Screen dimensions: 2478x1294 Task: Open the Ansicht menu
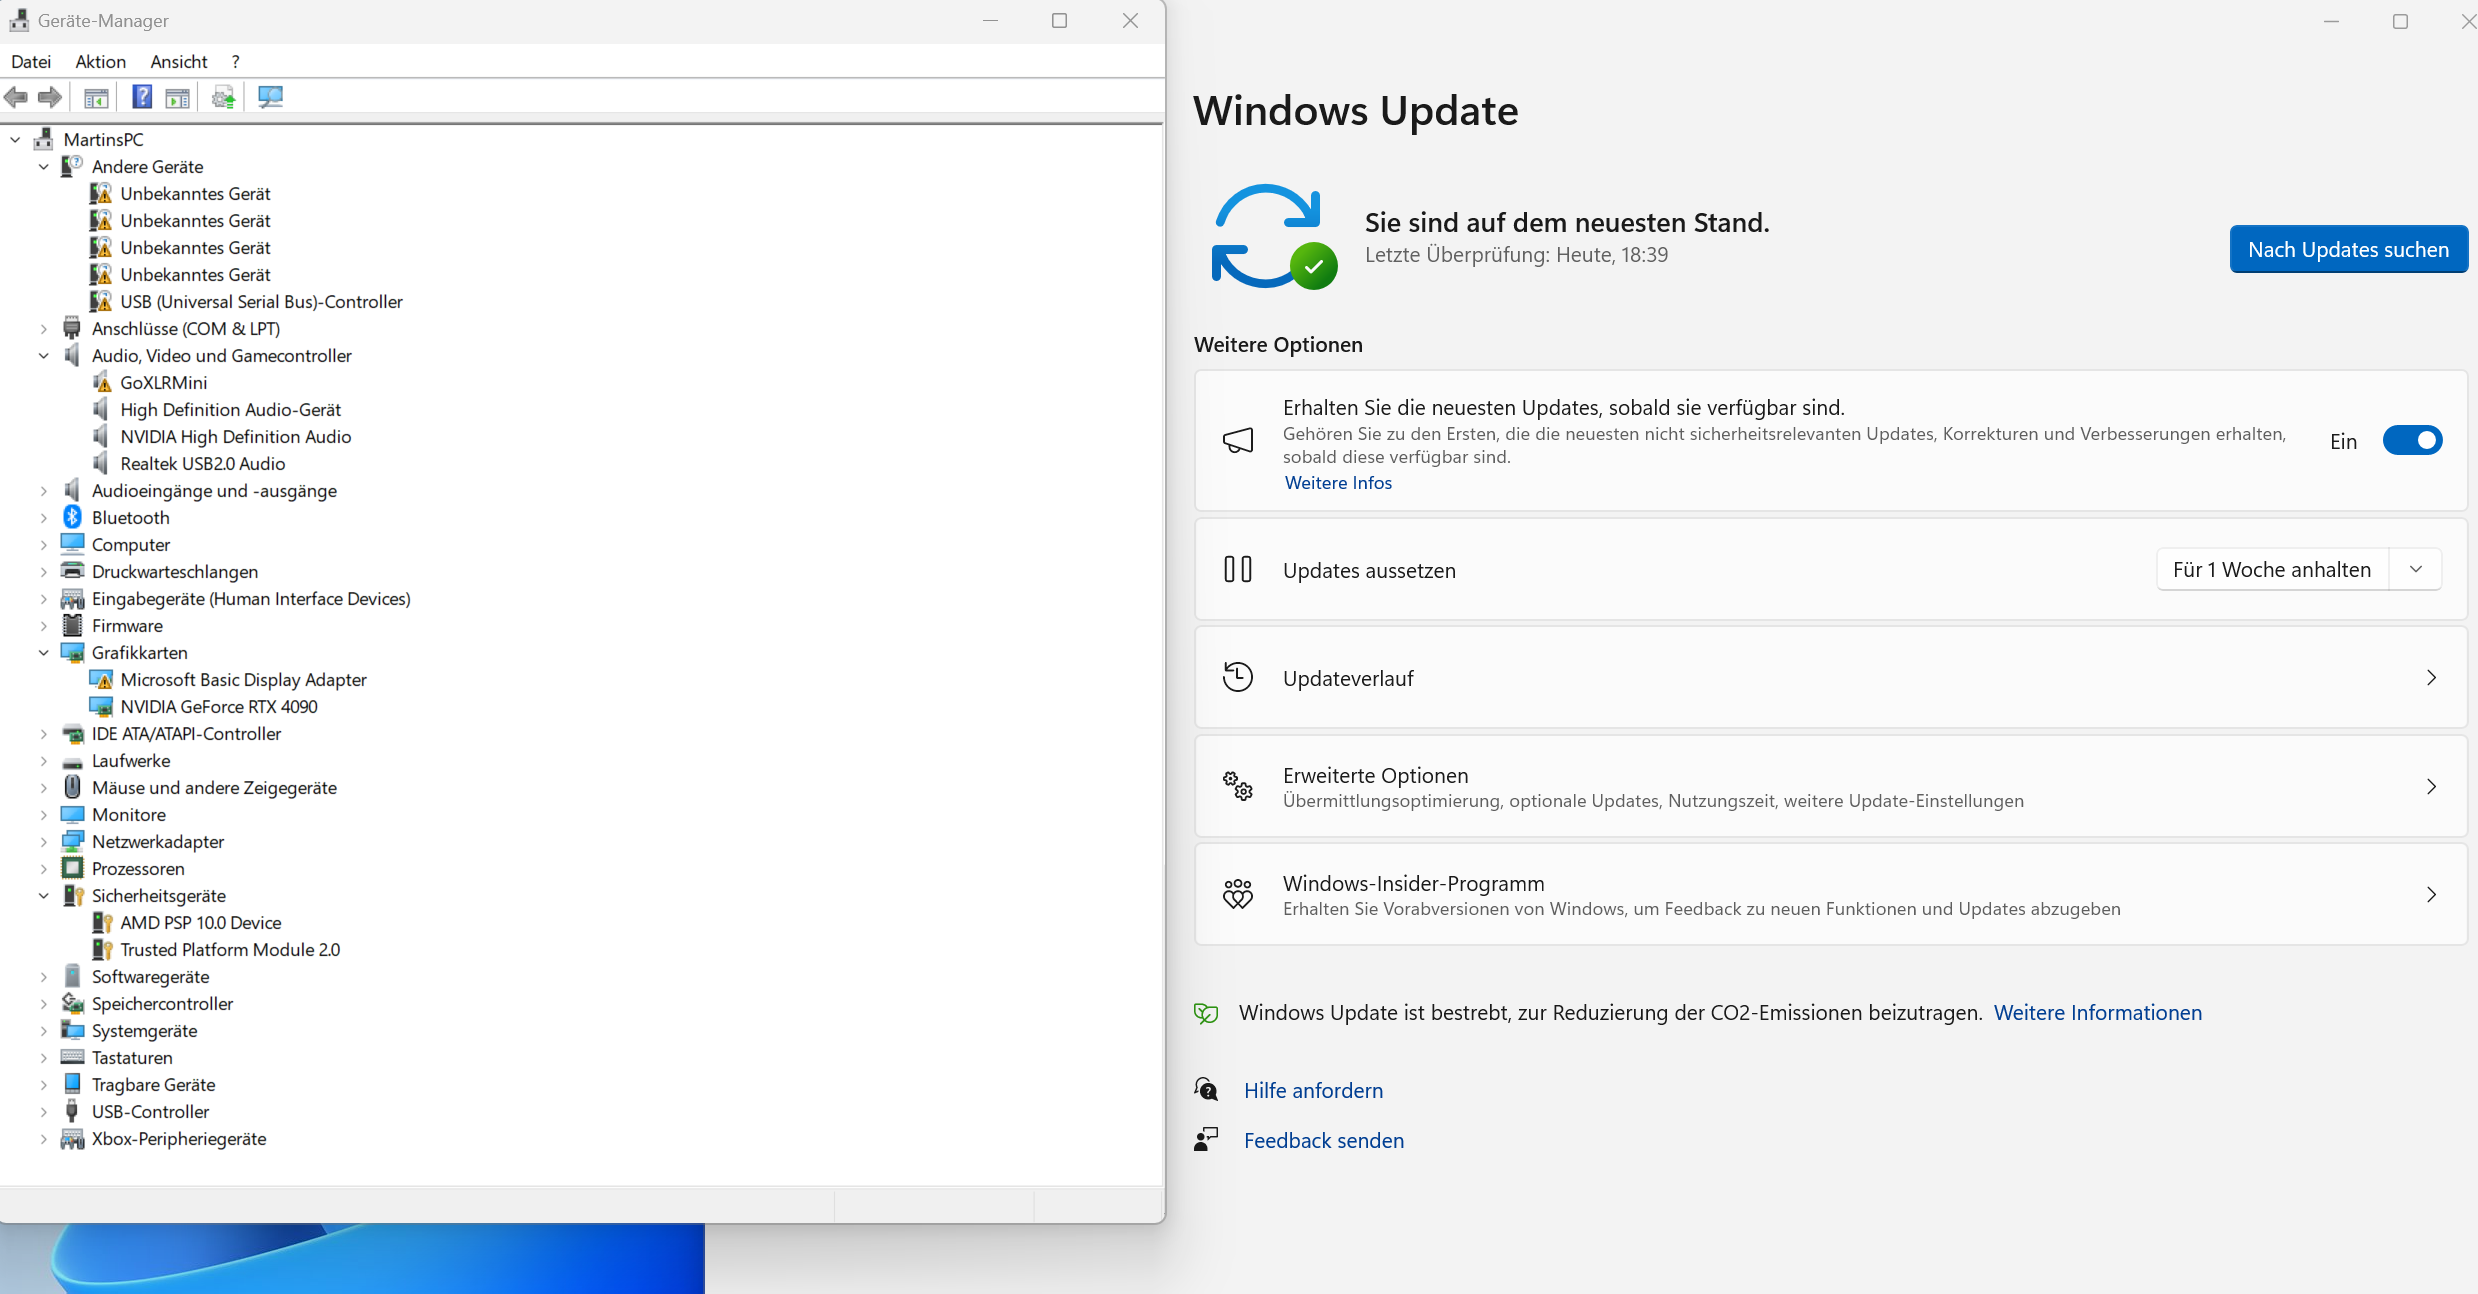[x=178, y=61]
